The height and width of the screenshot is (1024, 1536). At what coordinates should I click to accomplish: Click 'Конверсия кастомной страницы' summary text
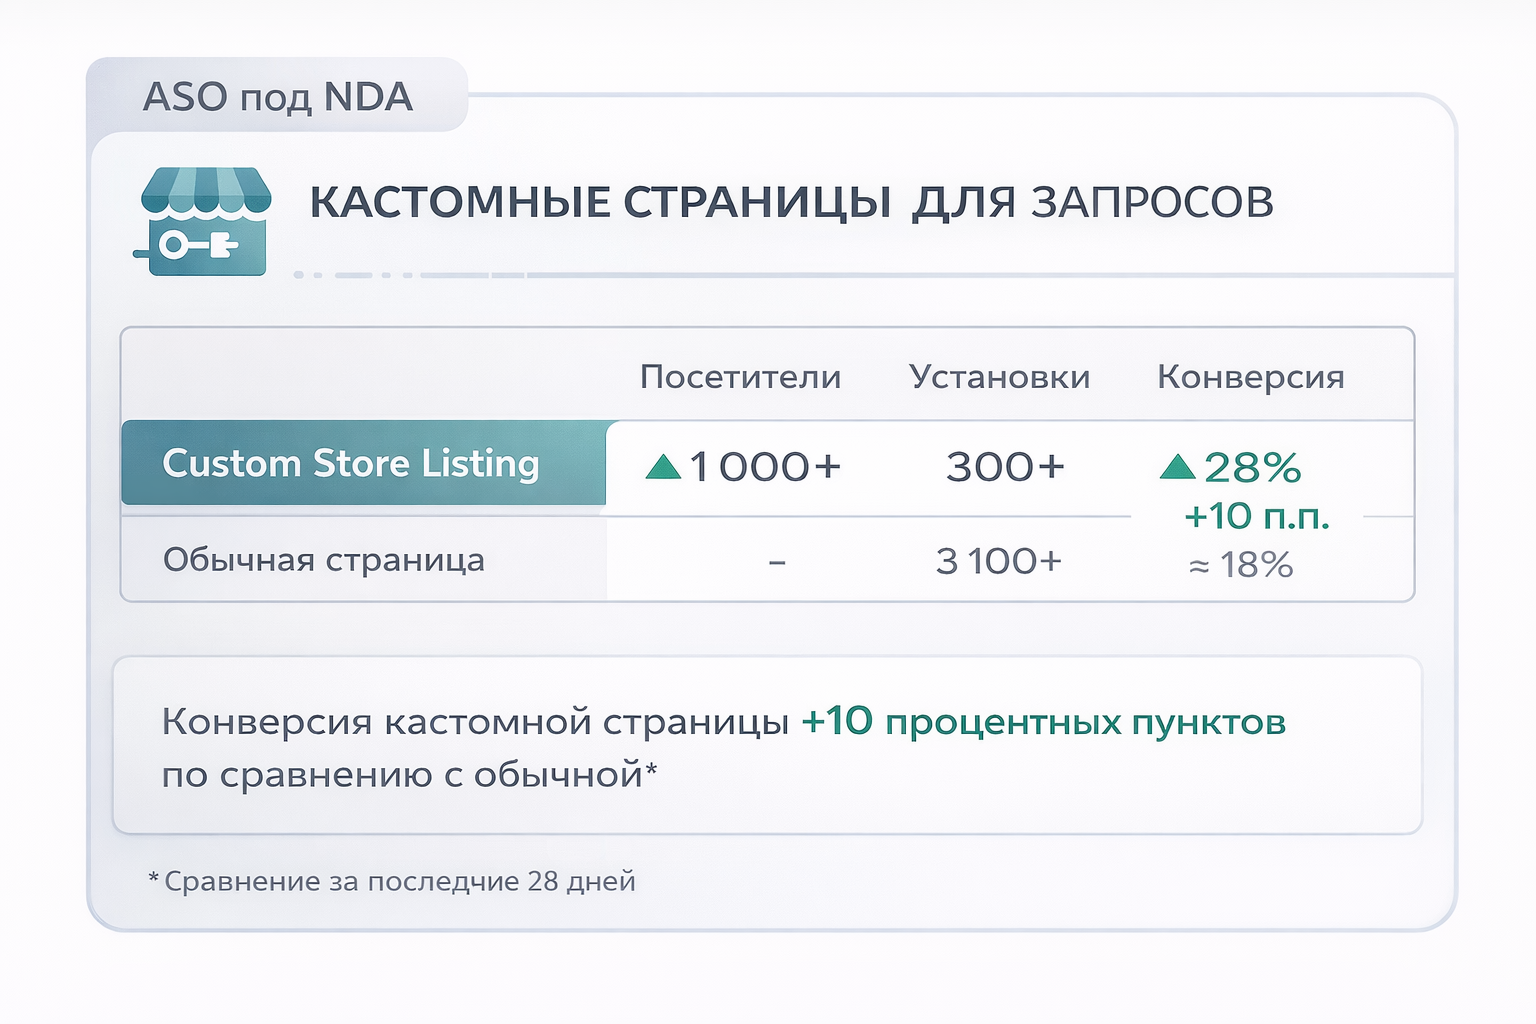click(x=475, y=722)
